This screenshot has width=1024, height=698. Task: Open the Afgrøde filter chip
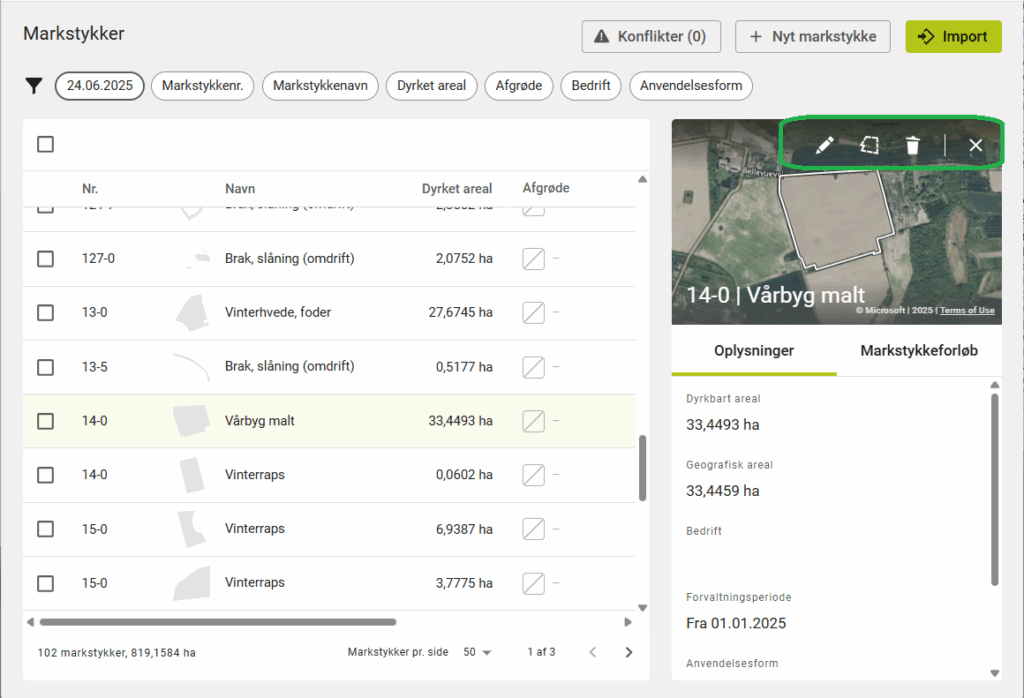[519, 86]
